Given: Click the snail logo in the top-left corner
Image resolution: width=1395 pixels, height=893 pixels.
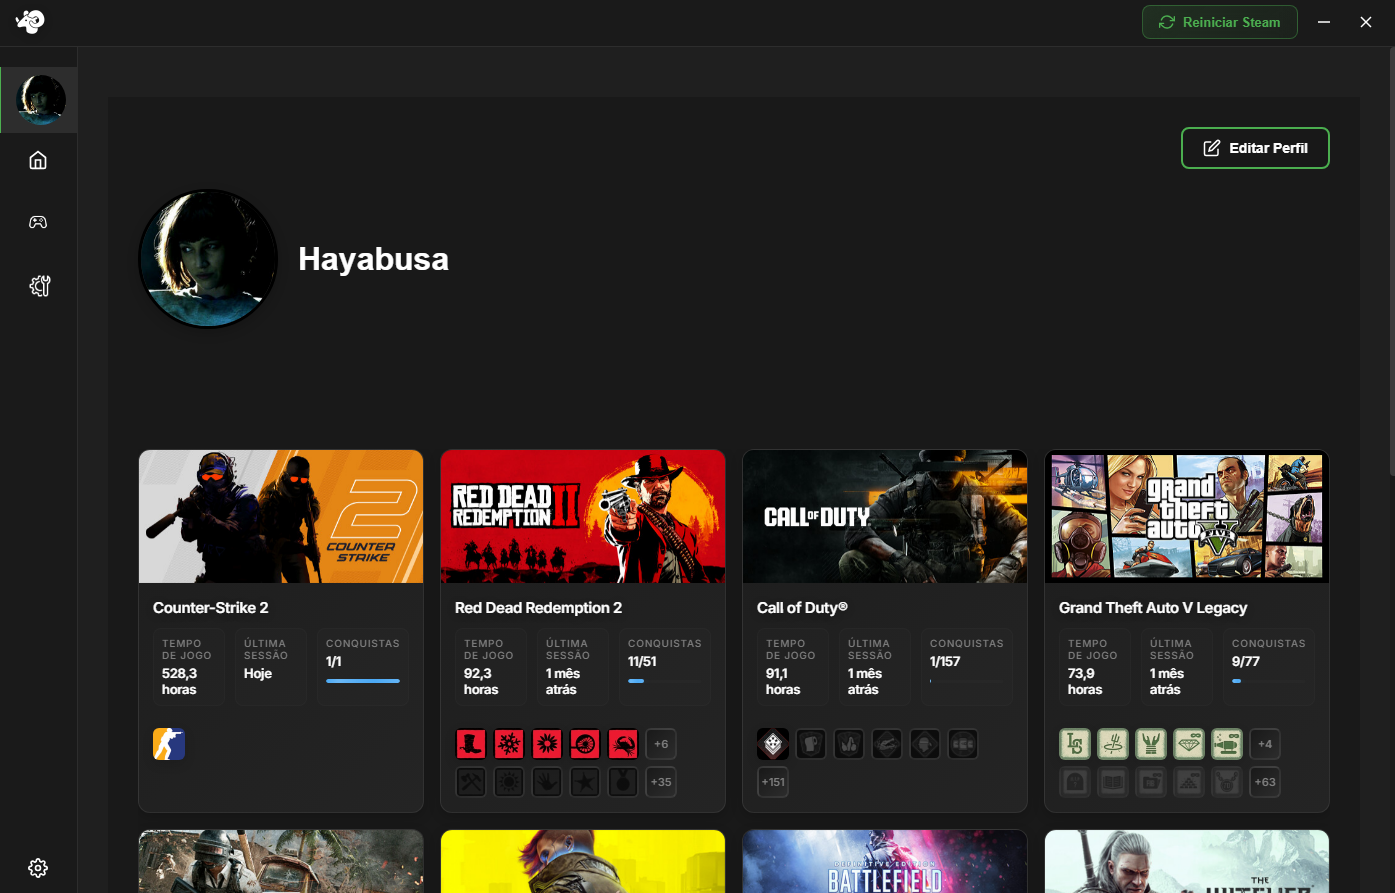Looking at the screenshot, I should [29, 21].
